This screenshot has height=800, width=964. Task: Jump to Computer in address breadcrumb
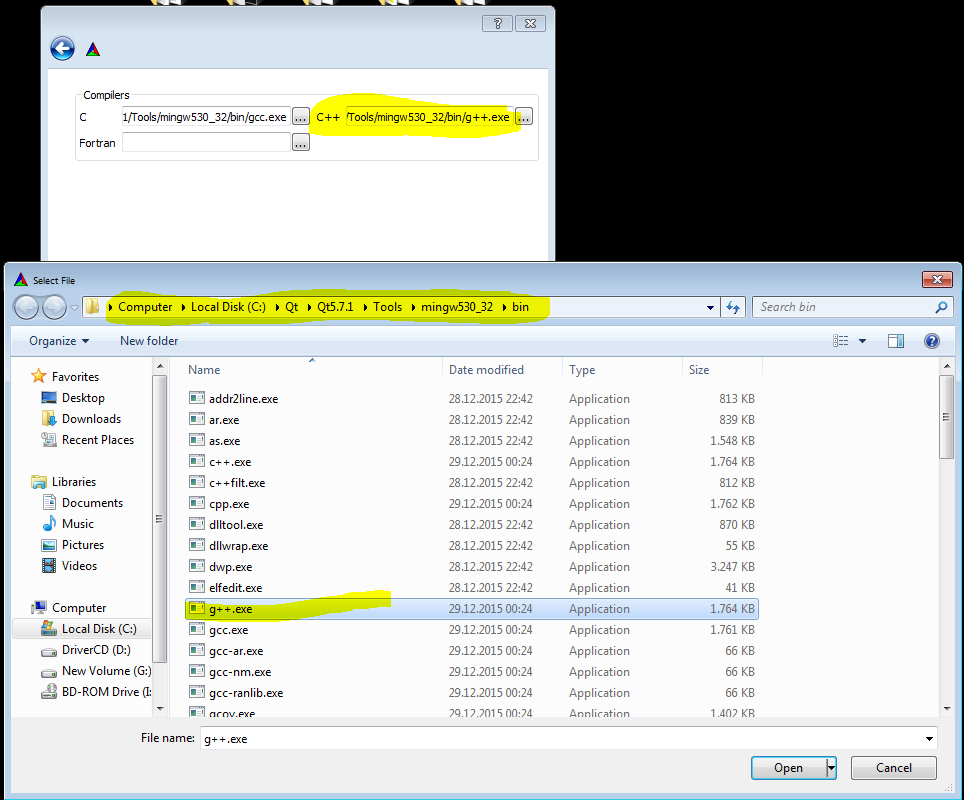pyautogui.click(x=145, y=307)
